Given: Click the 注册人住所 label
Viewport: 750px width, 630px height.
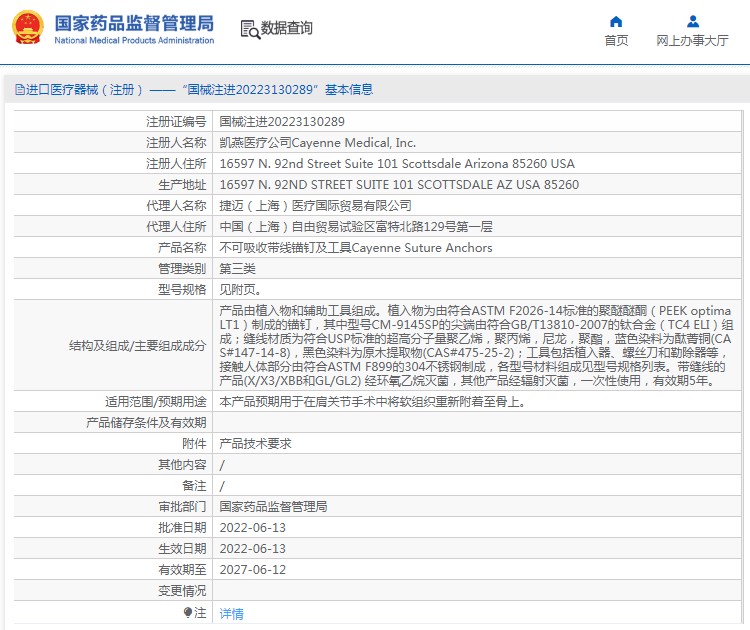Looking at the screenshot, I should [176, 164].
